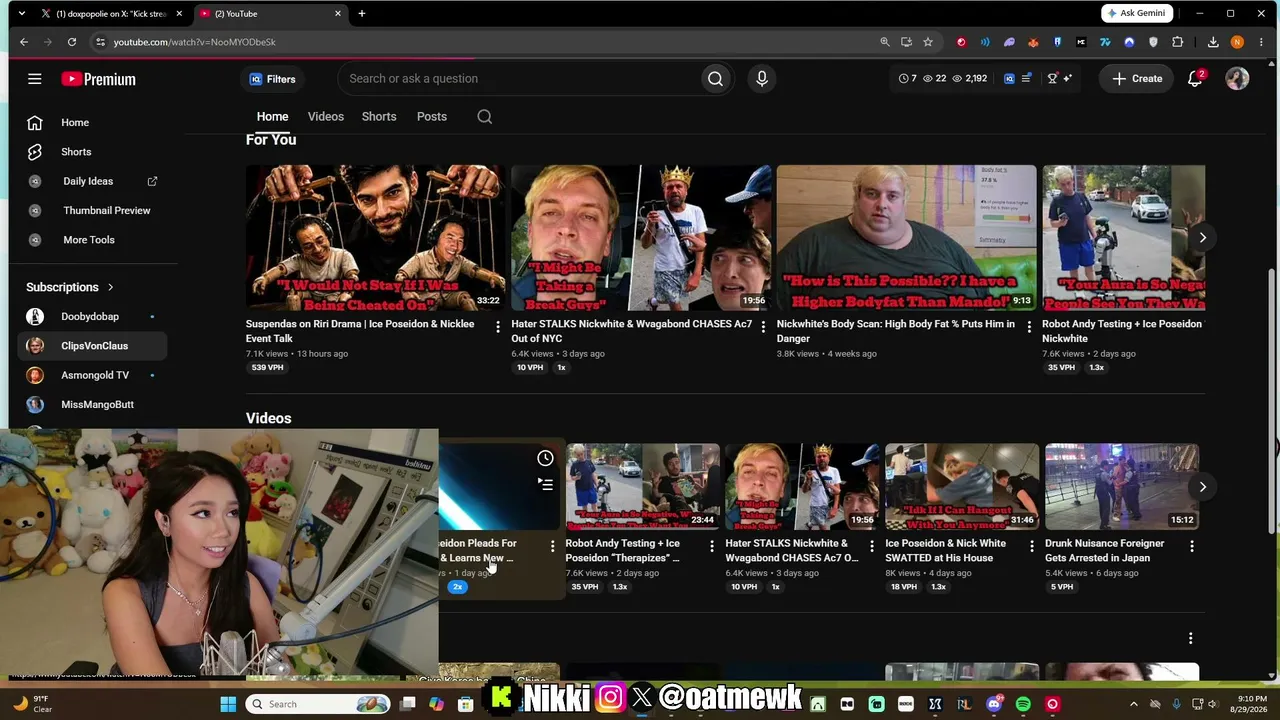This screenshot has width=1280, height=720.
Task: Show next videos in For You row
Action: coord(1202,238)
